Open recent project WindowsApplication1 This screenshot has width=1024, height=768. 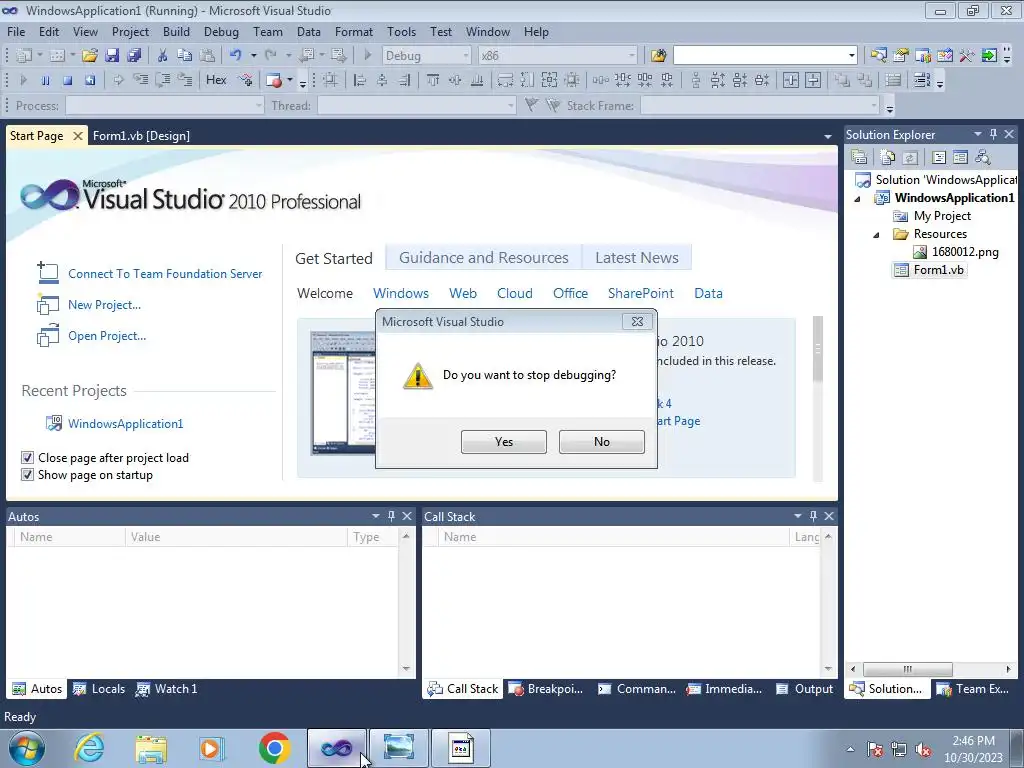pos(125,424)
